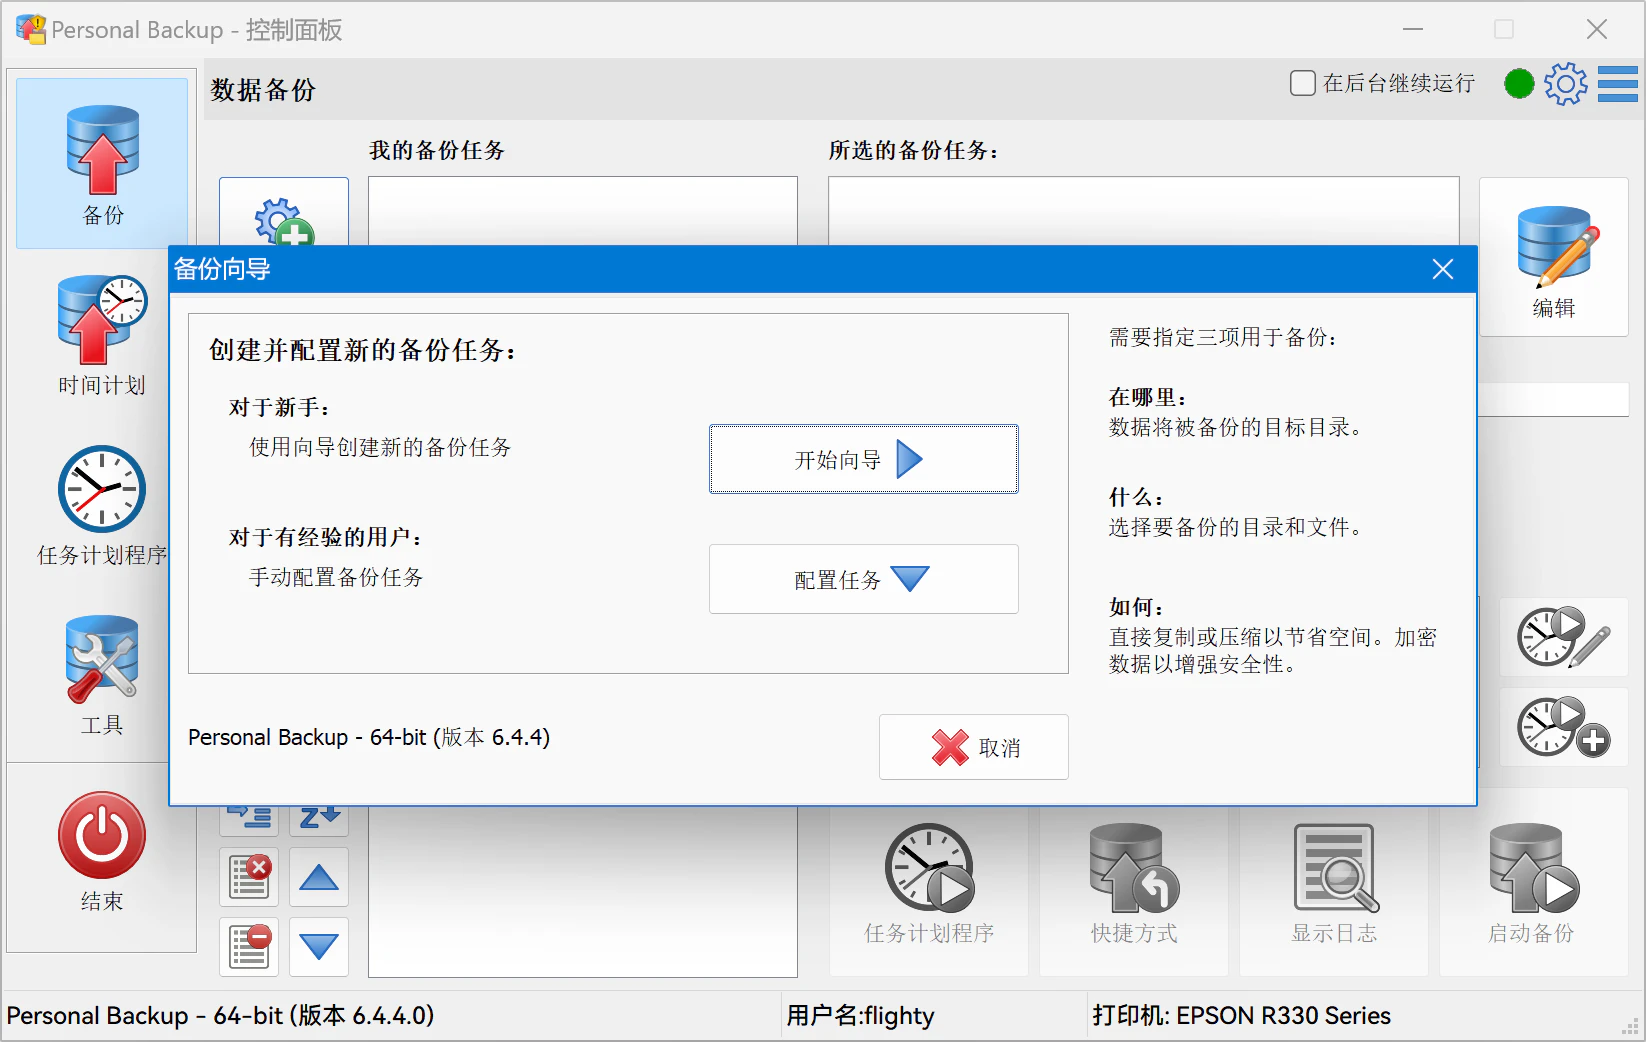Click the 编辑 edit backup task icon

point(1553,260)
